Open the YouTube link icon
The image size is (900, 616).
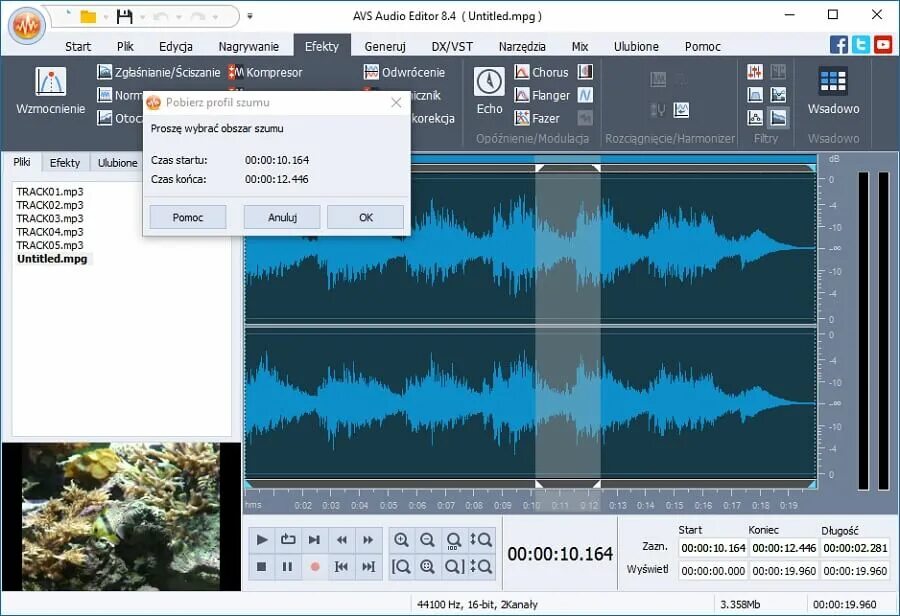tap(883, 45)
